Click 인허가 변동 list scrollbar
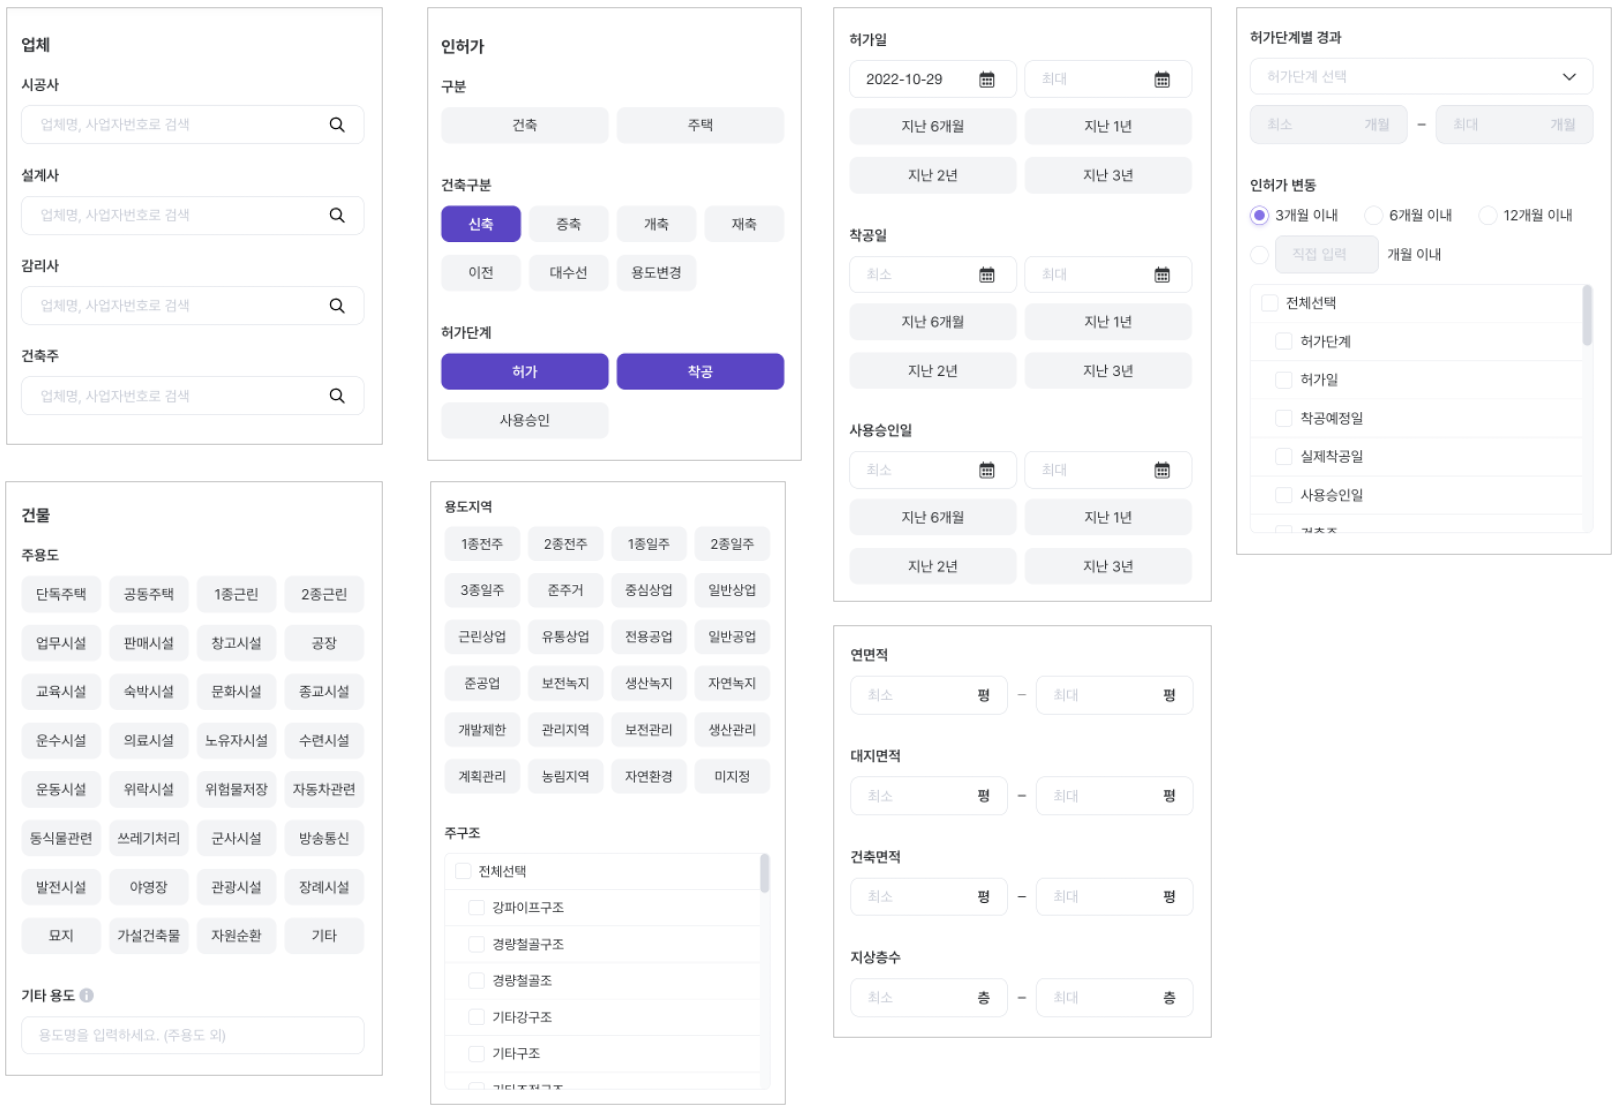The height and width of the screenshot is (1114, 1624). (x=1587, y=315)
